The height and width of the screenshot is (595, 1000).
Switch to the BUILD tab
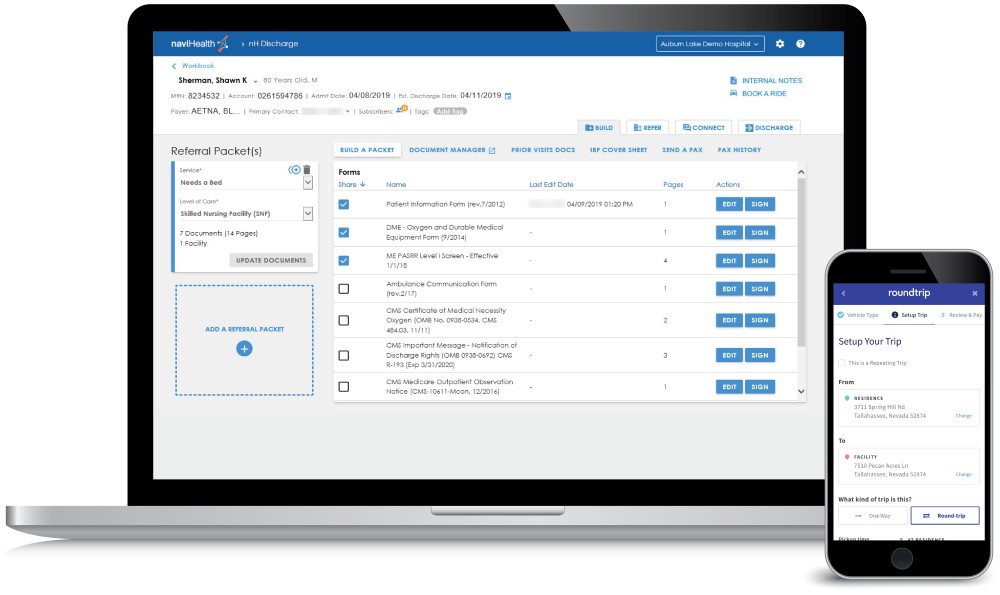599,128
